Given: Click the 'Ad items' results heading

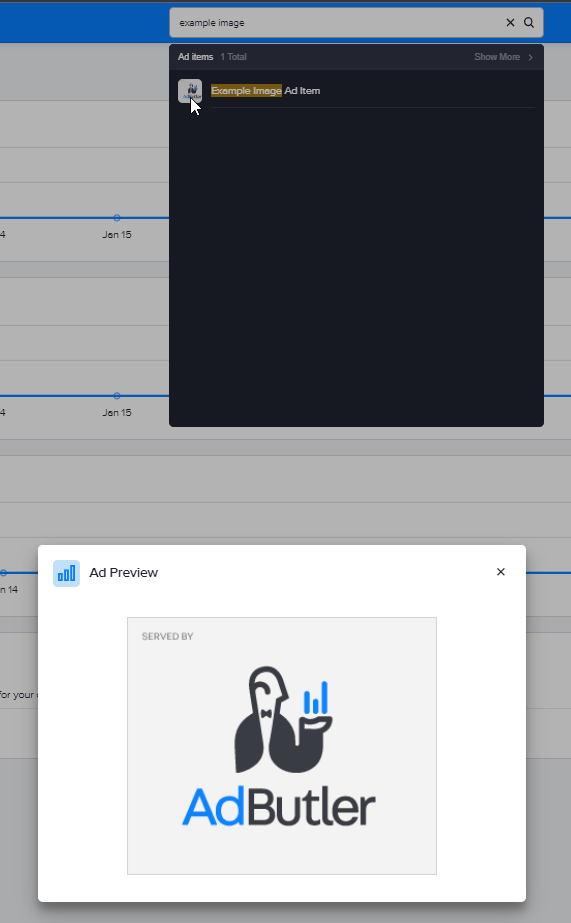Looking at the screenshot, I should tap(195, 57).
